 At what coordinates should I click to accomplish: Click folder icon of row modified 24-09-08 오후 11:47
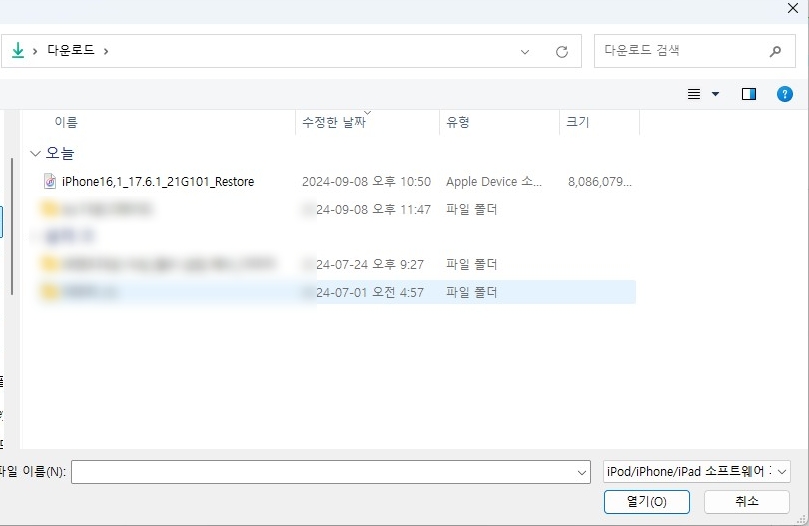coord(50,210)
